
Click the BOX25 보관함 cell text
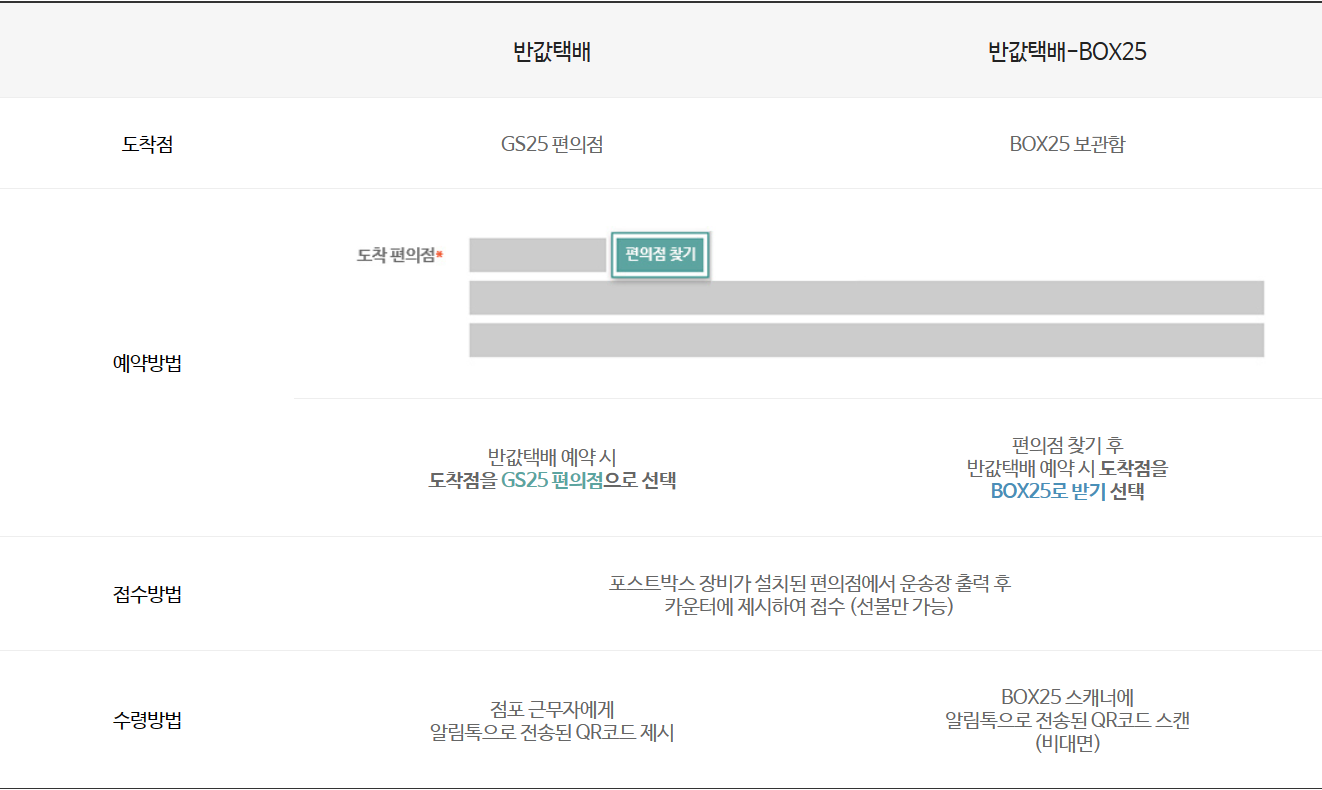(x=1067, y=144)
